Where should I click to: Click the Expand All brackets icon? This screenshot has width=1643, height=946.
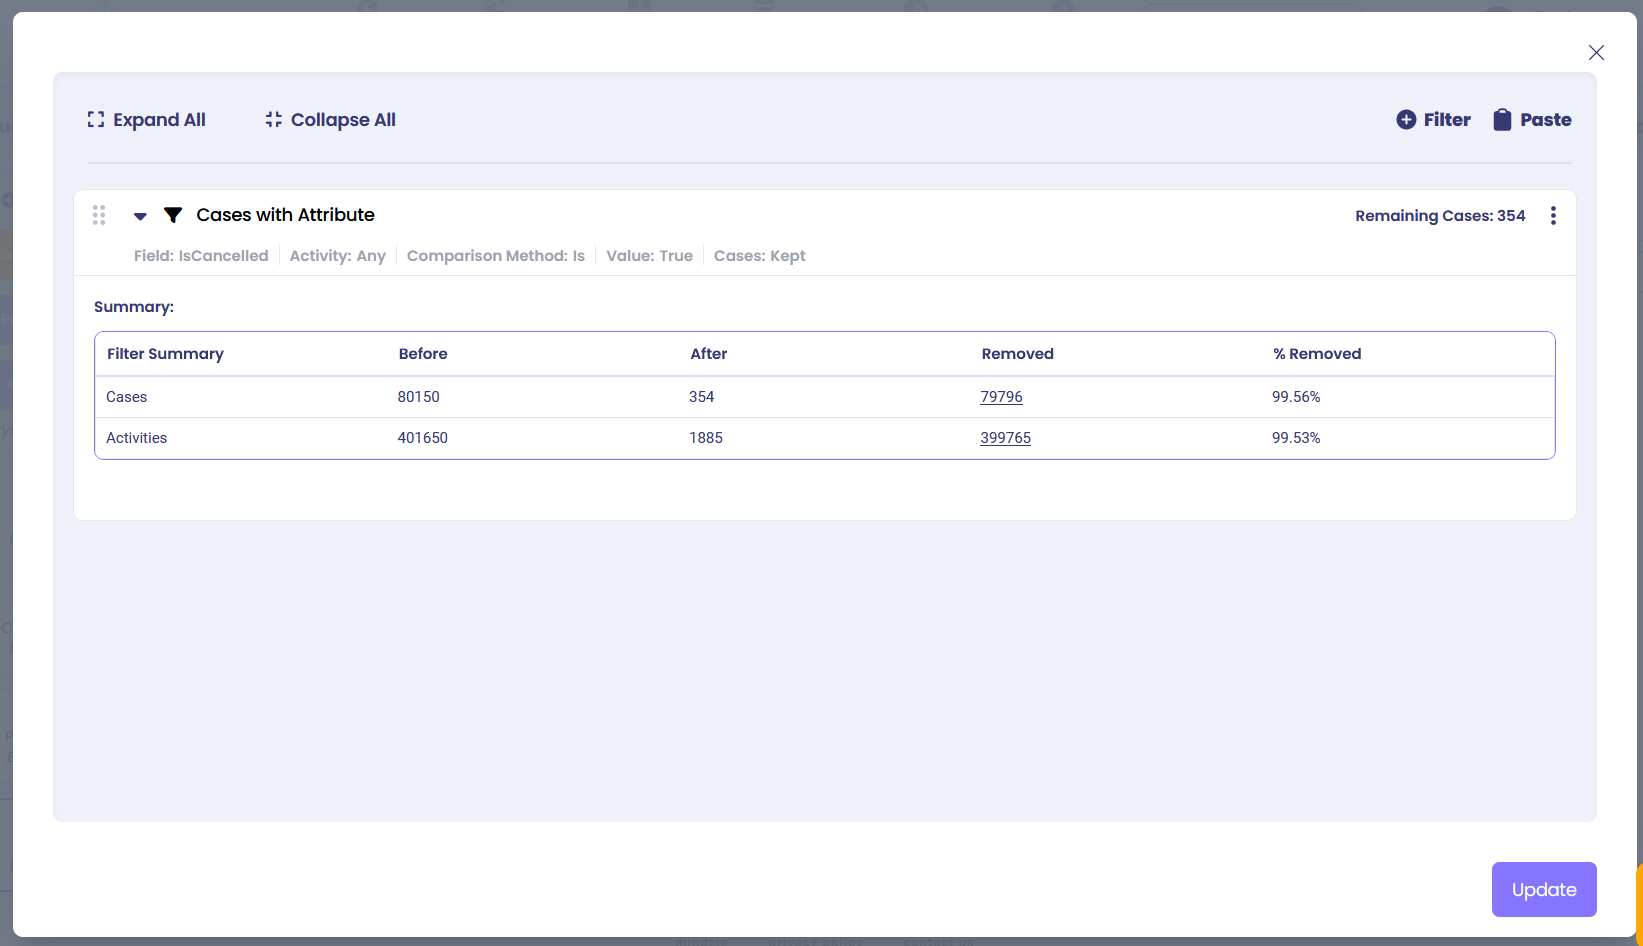coord(96,120)
